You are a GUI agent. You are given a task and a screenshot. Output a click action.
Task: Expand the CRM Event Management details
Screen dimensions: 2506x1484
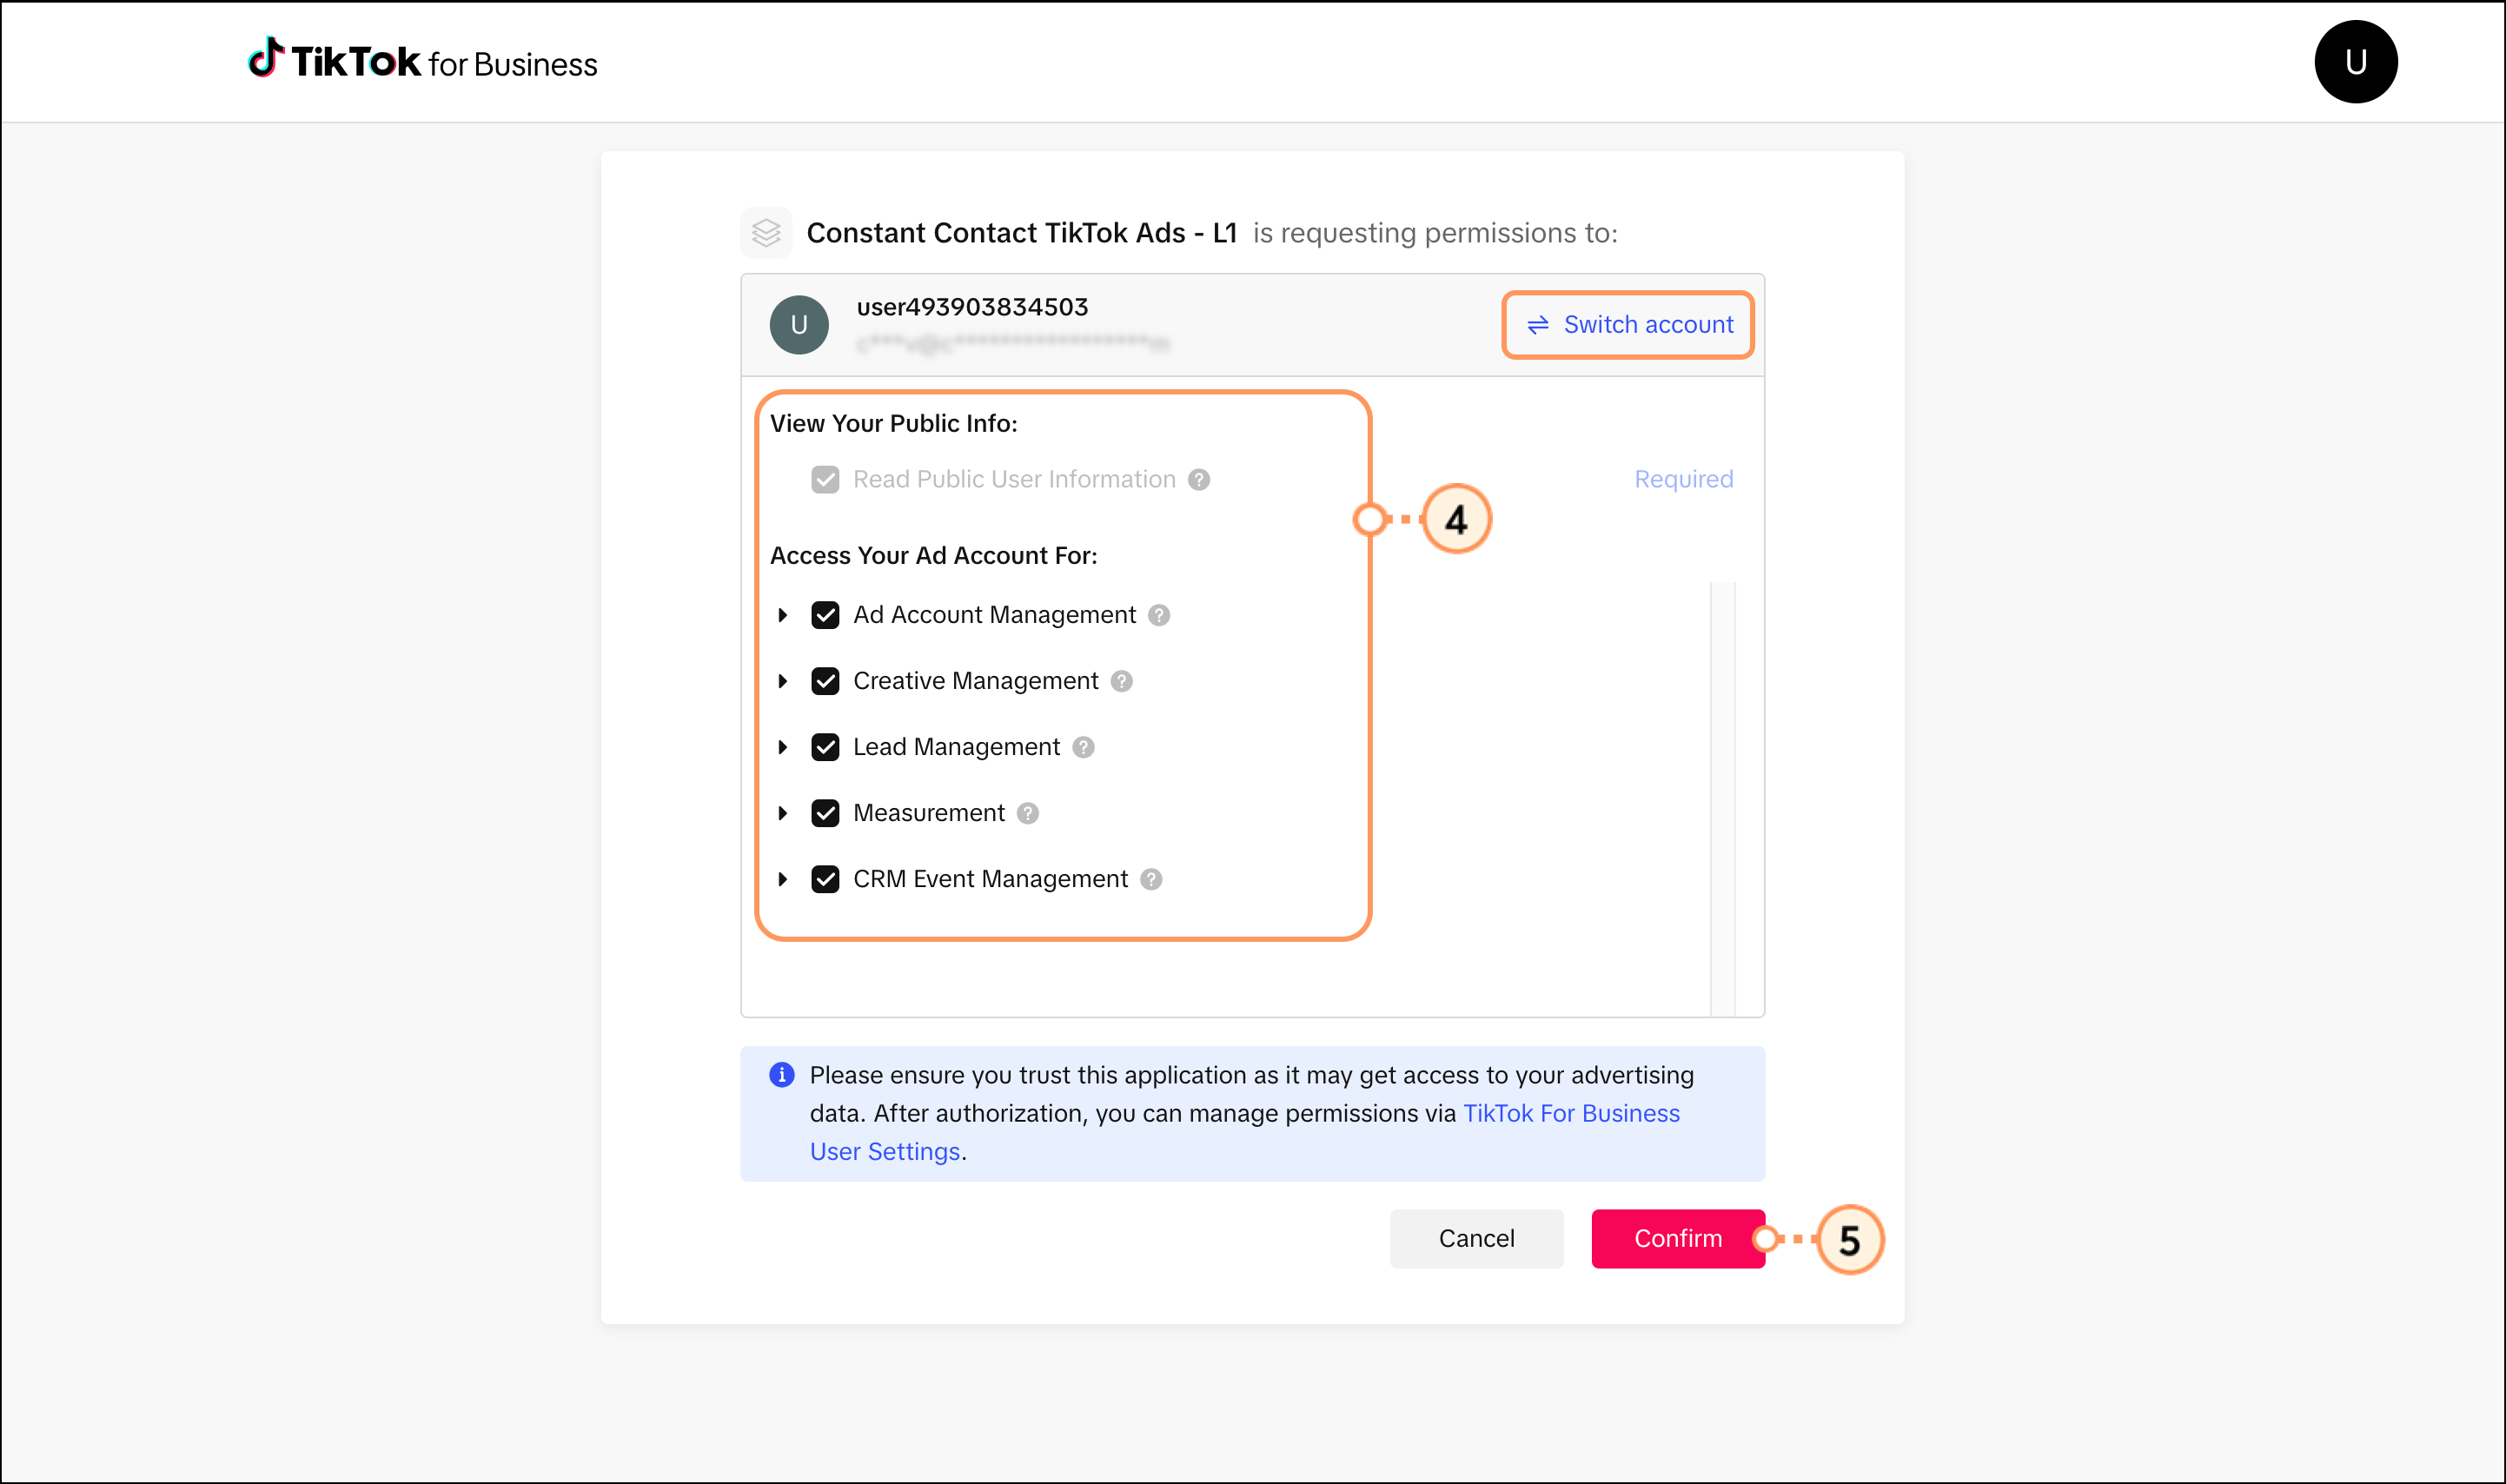click(783, 879)
